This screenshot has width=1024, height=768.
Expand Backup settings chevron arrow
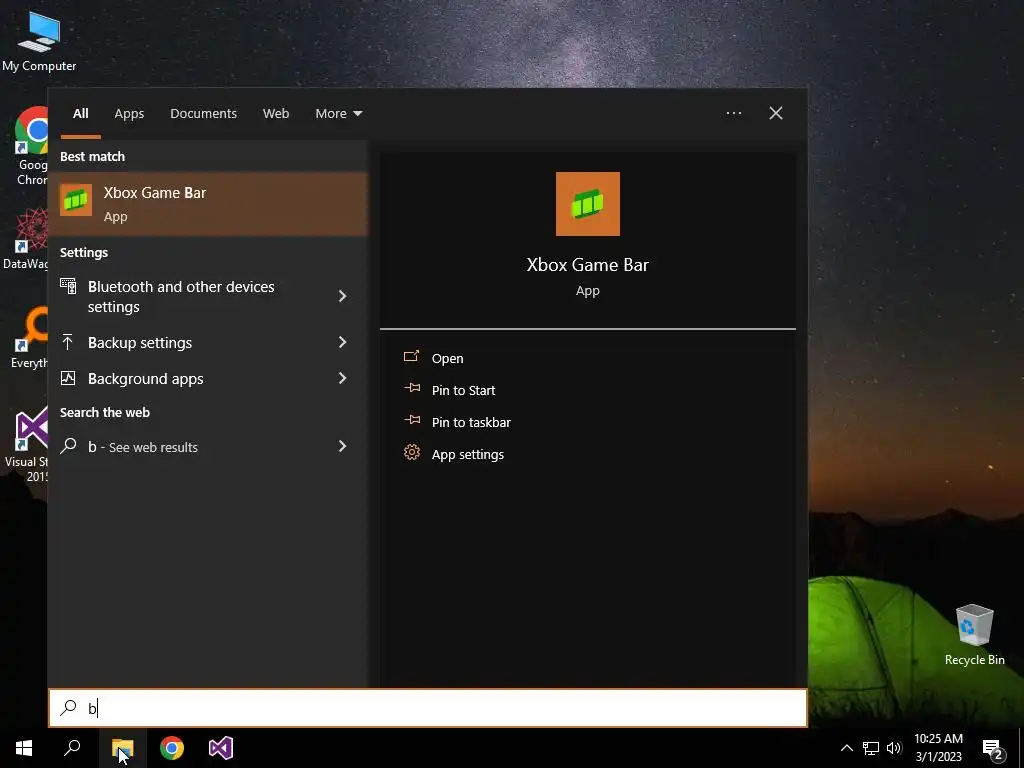[342, 342]
